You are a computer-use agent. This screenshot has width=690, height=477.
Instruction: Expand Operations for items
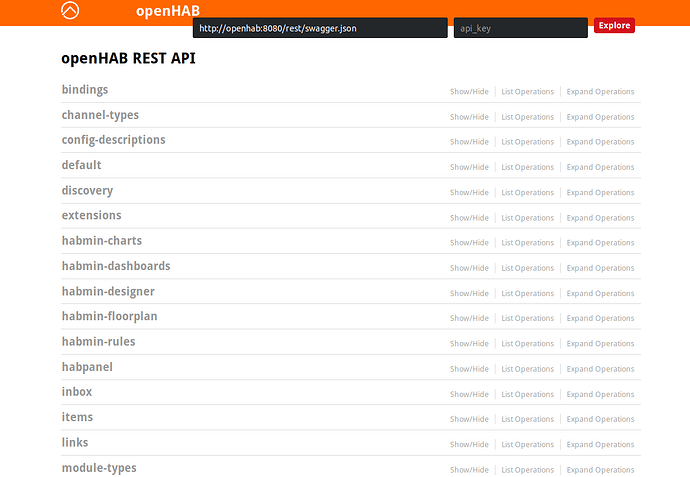600,419
